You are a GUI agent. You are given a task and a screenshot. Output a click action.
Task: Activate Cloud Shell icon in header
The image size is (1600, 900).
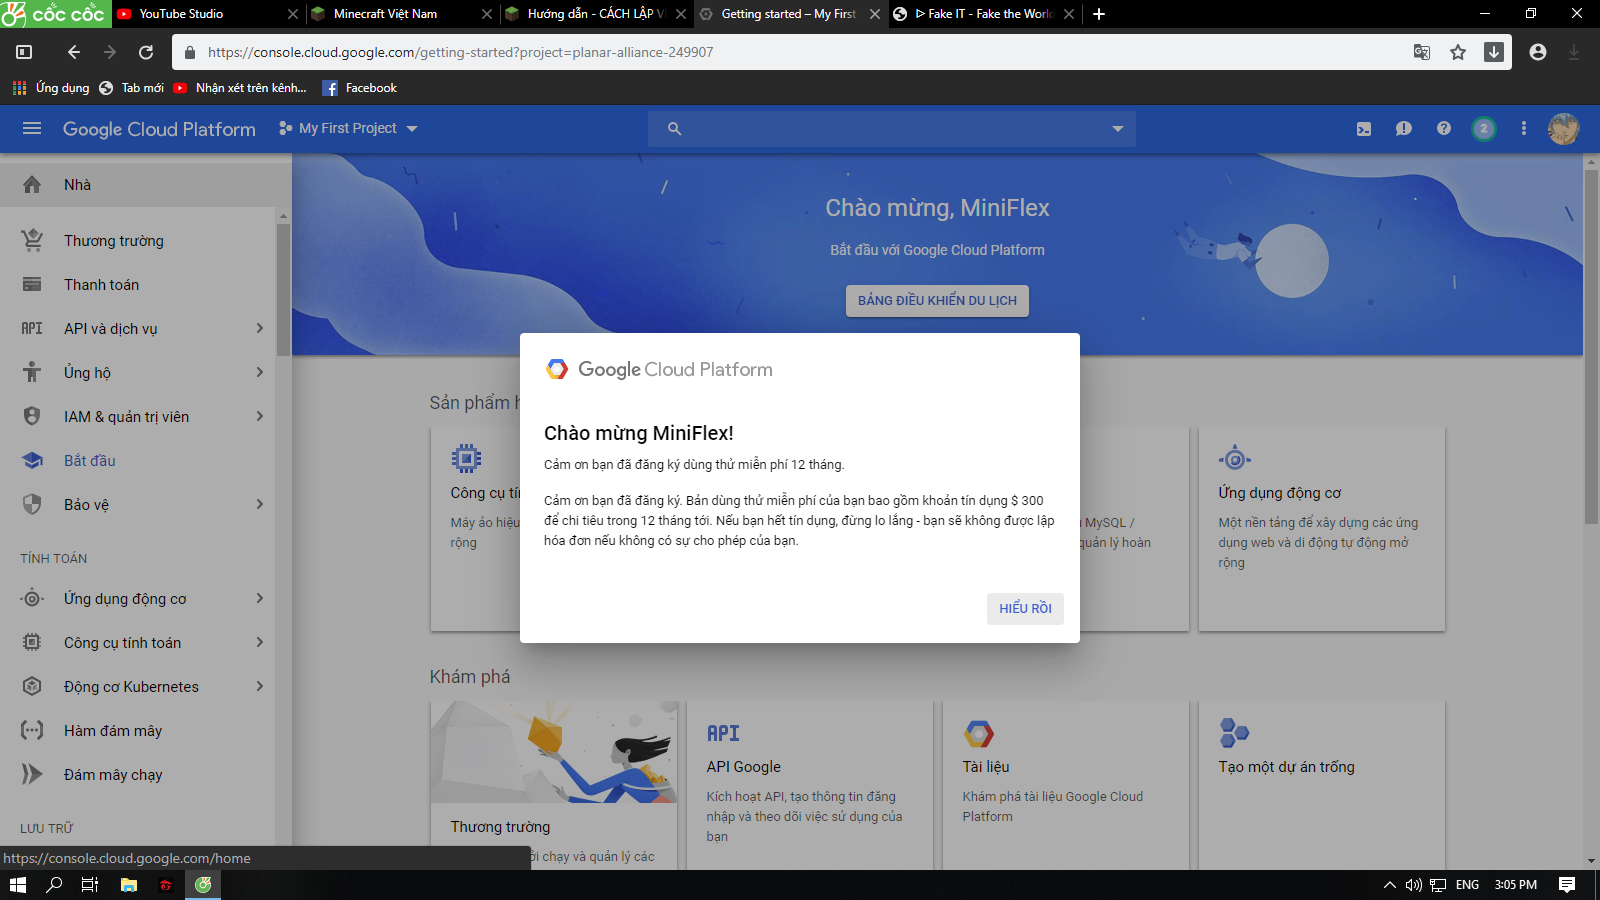(x=1364, y=128)
